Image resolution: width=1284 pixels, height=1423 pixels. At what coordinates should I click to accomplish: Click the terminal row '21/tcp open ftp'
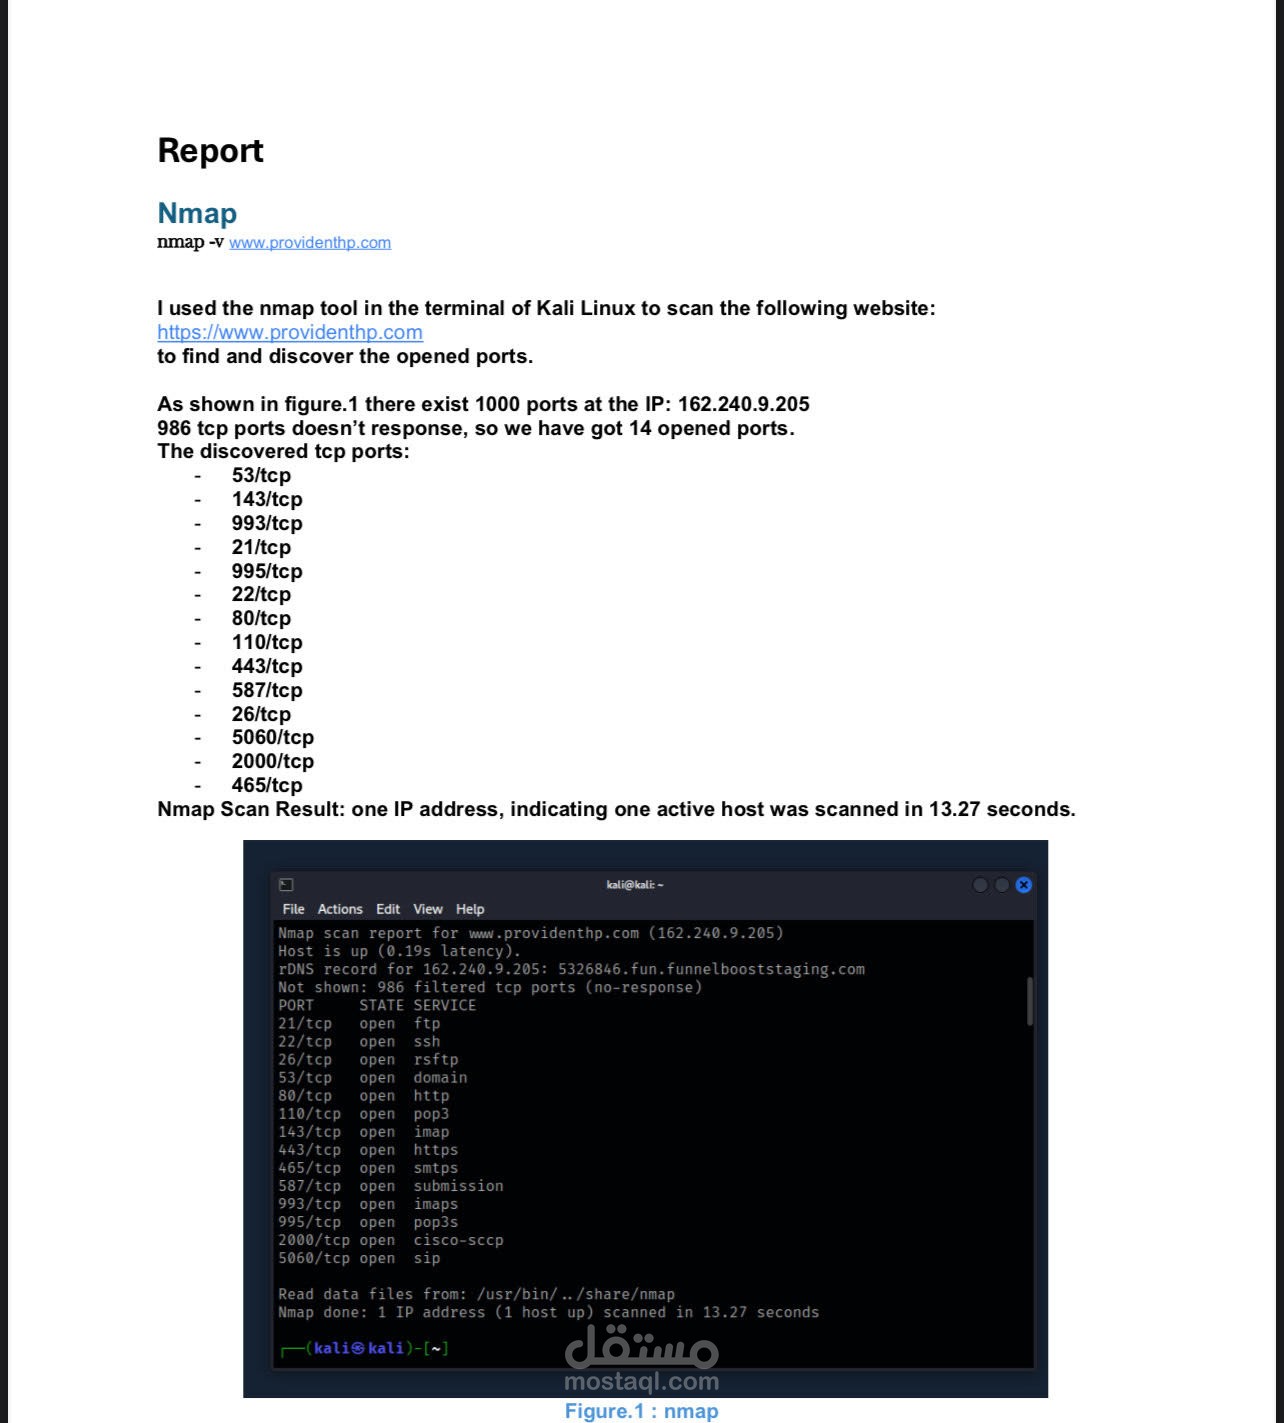tap(359, 1023)
